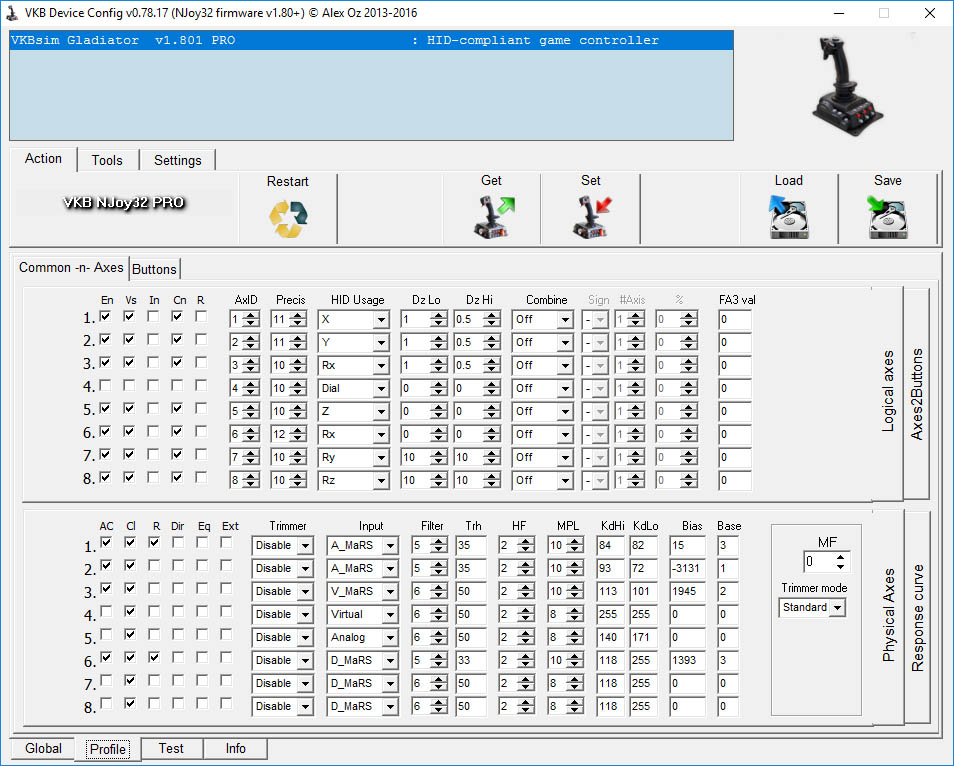Select the Common -n- Axes tab
The width and height of the screenshot is (954, 766).
coord(71,268)
